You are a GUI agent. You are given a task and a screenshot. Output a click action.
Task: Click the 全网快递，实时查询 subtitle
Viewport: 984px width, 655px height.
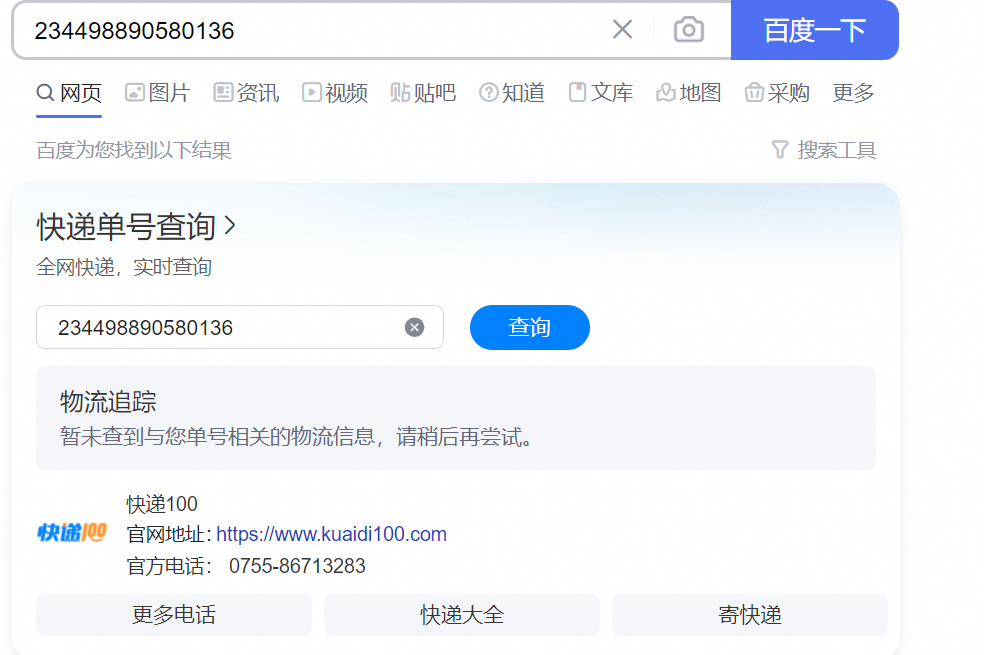(124, 267)
